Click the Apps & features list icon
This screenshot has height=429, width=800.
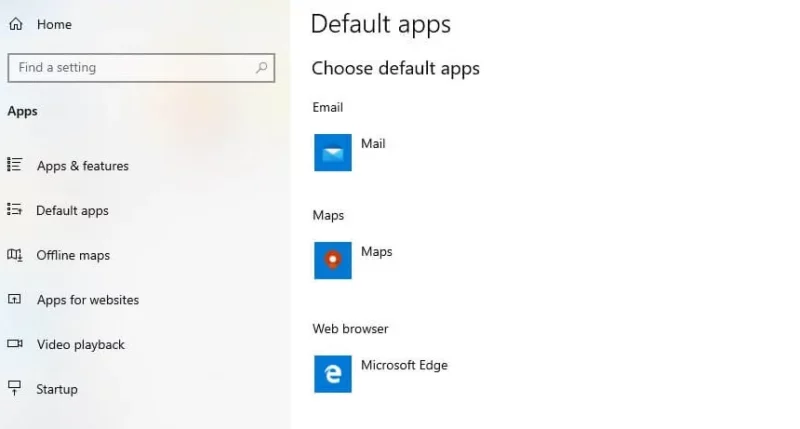14,165
